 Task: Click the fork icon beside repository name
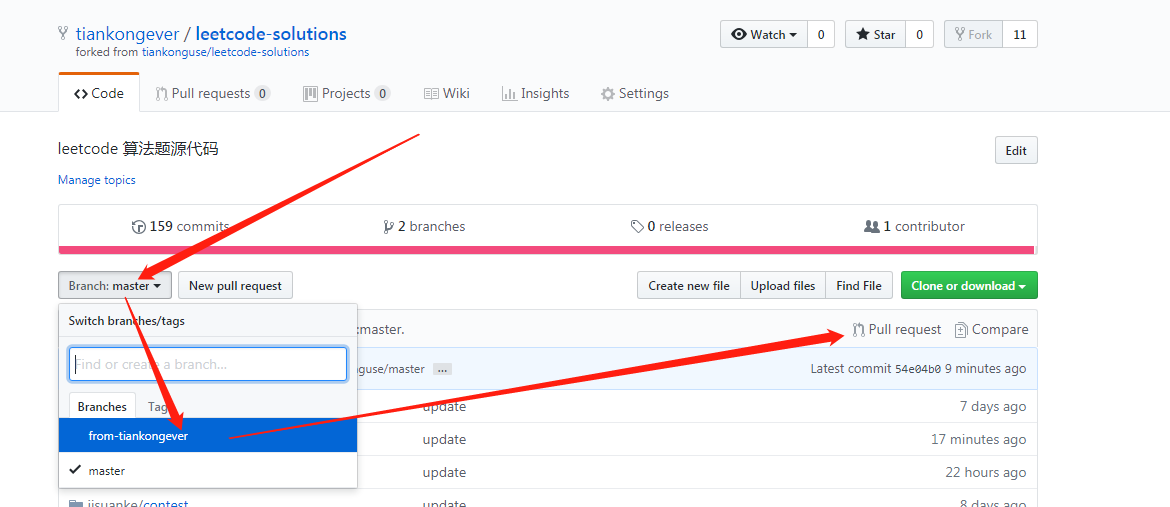[x=64, y=34]
